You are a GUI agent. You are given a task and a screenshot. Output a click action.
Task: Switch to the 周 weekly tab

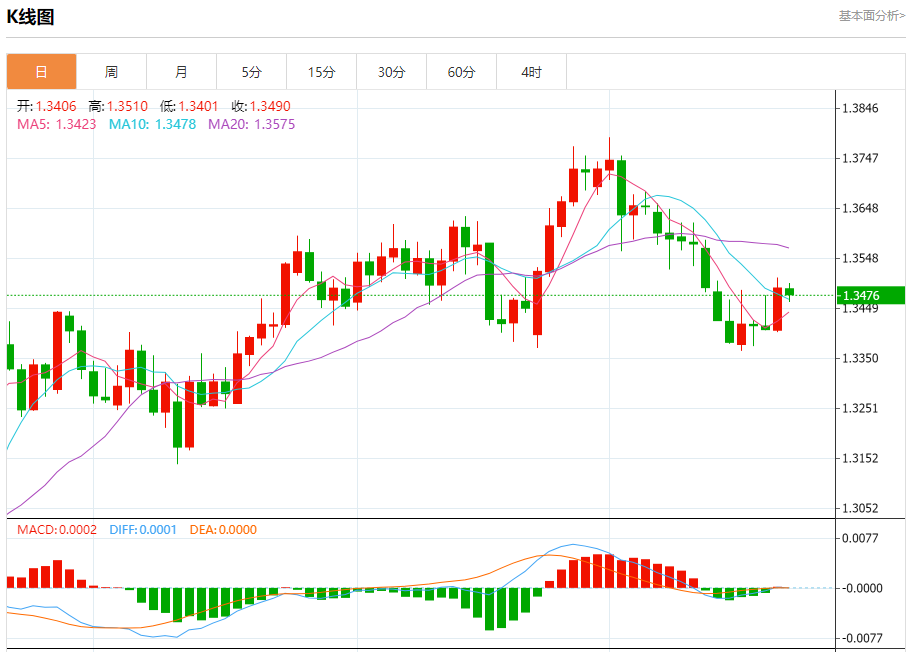point(111,72)
